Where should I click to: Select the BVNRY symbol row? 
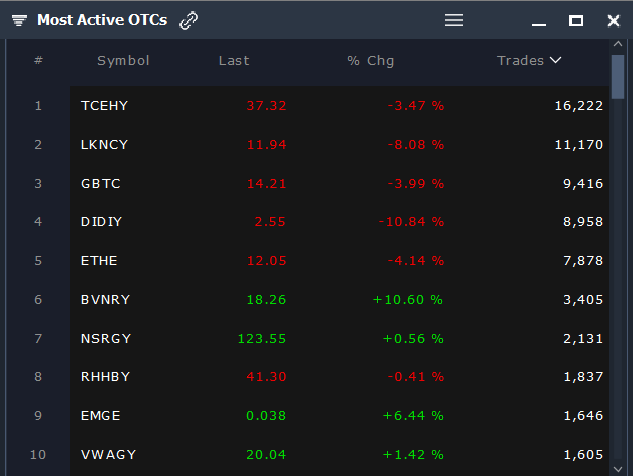click(x=104, y=300)
